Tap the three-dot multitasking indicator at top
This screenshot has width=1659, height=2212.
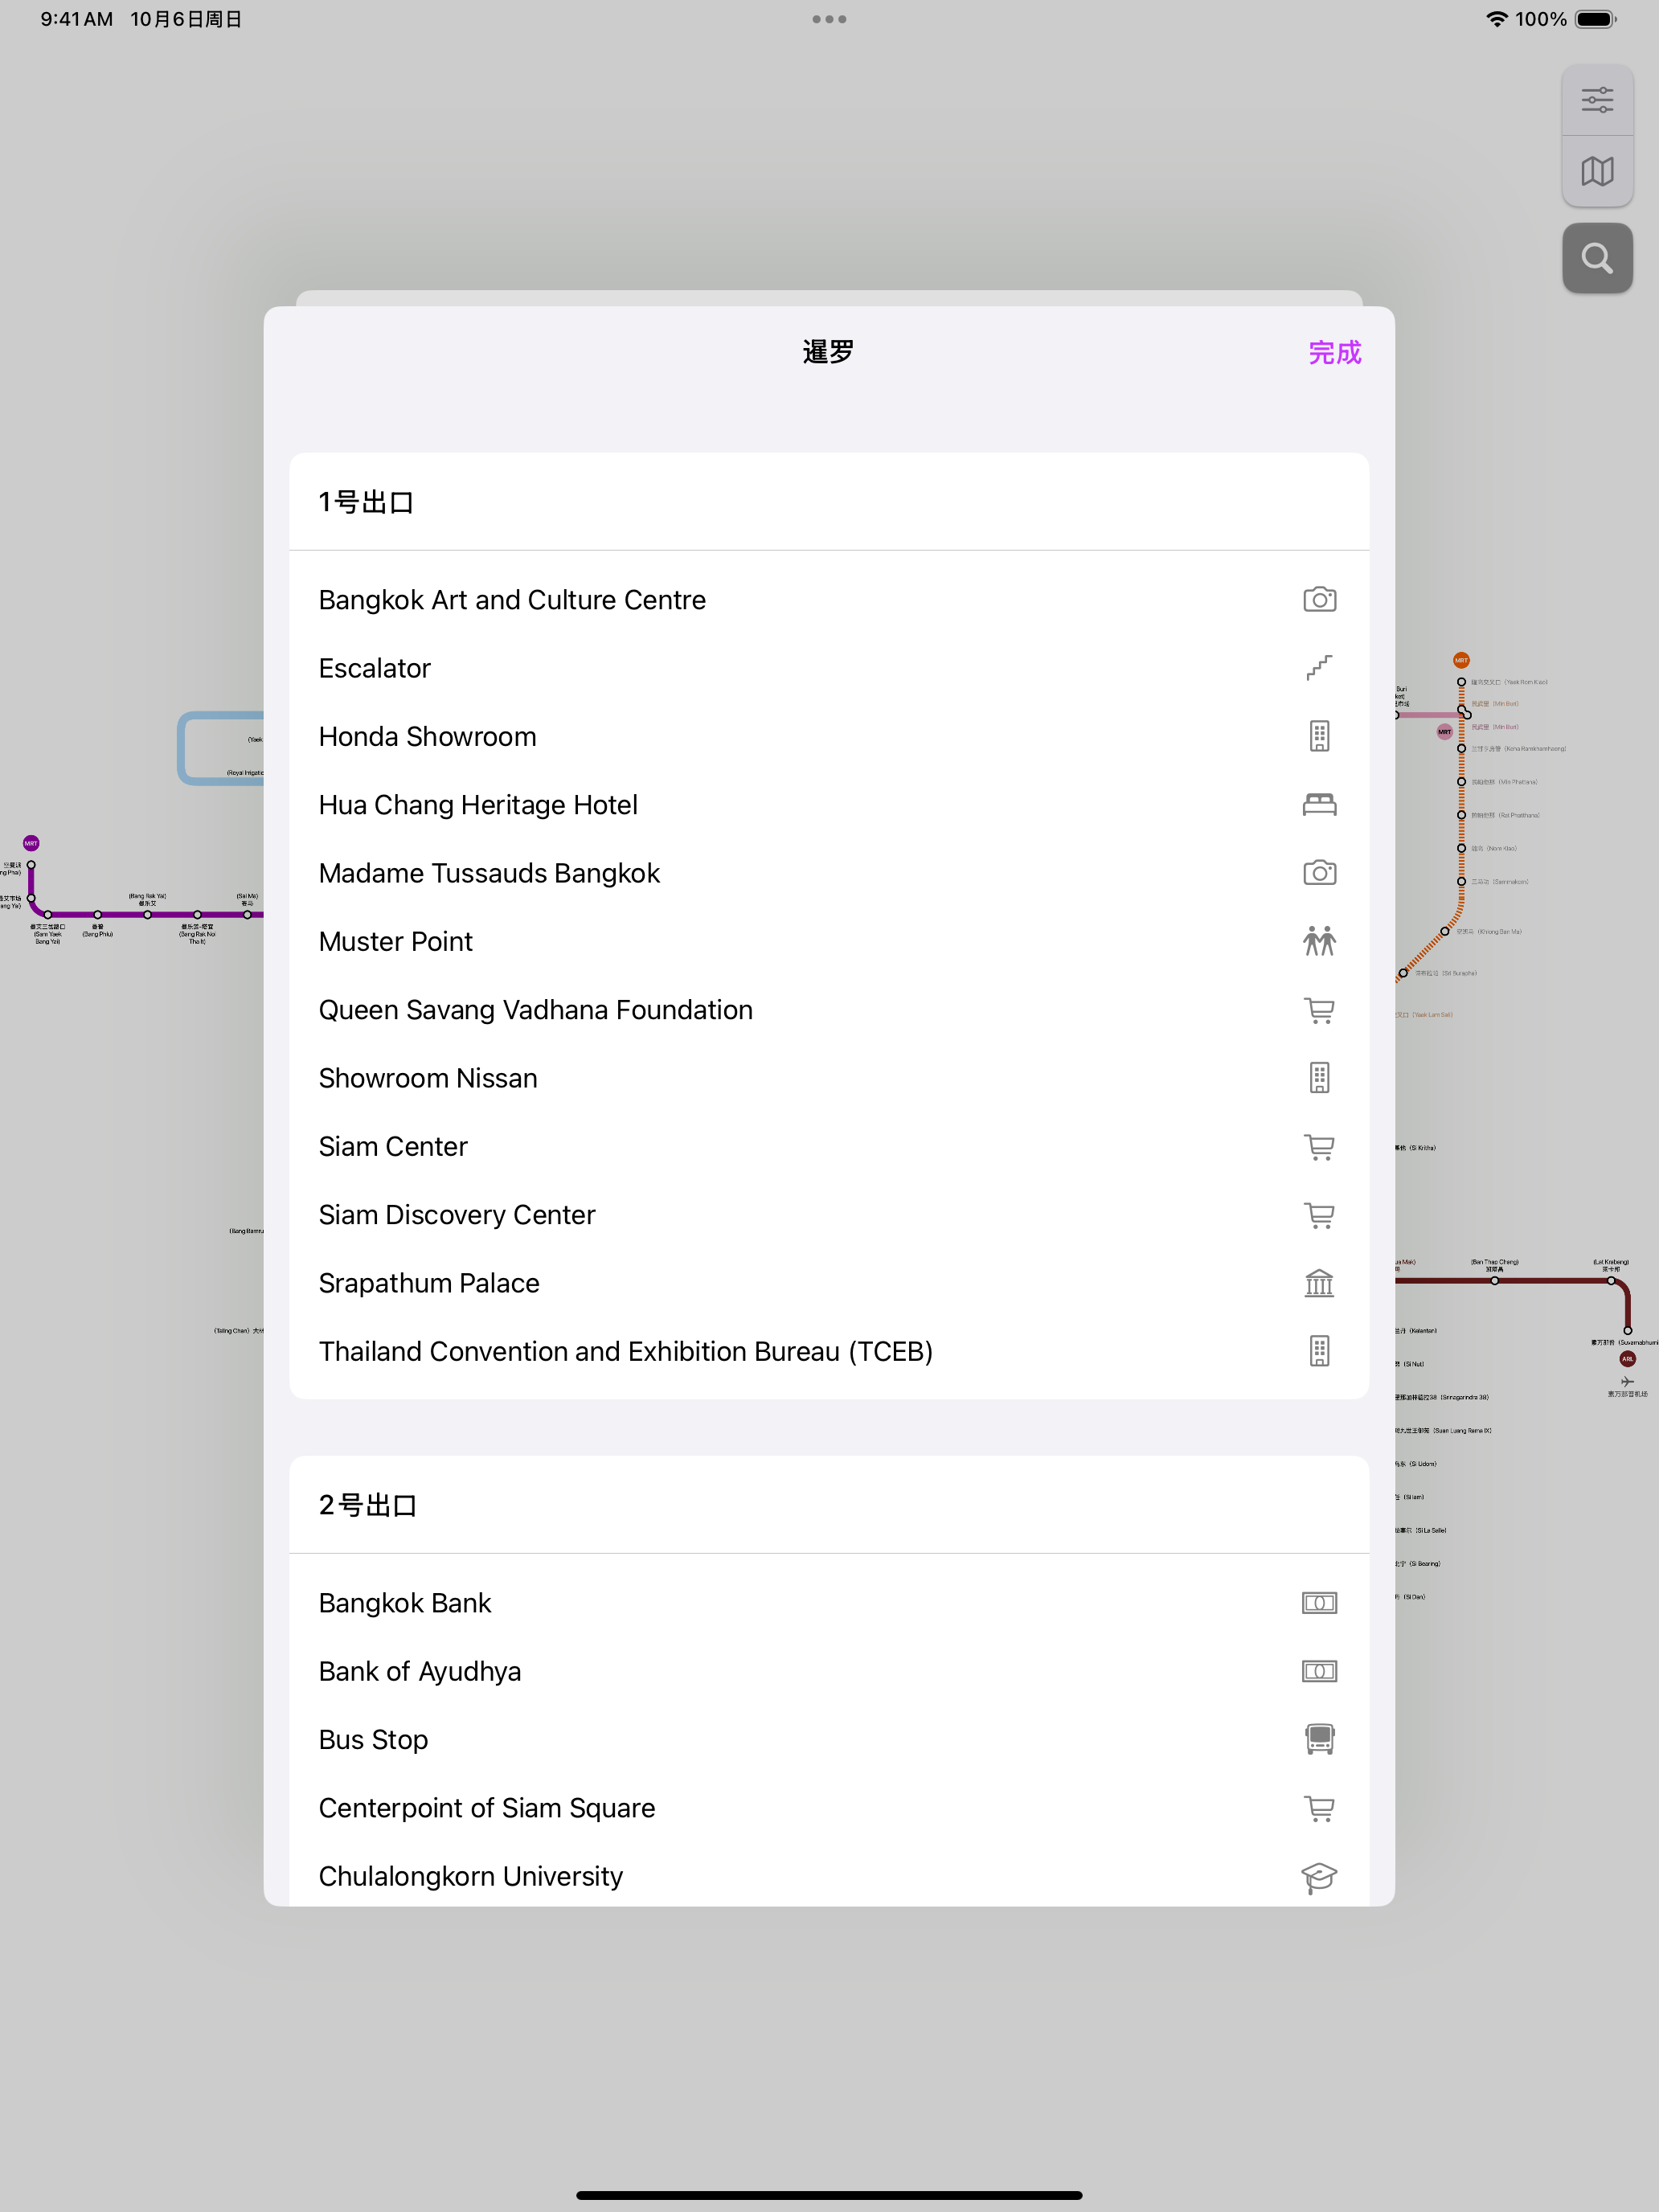click(x=829, y=19)
